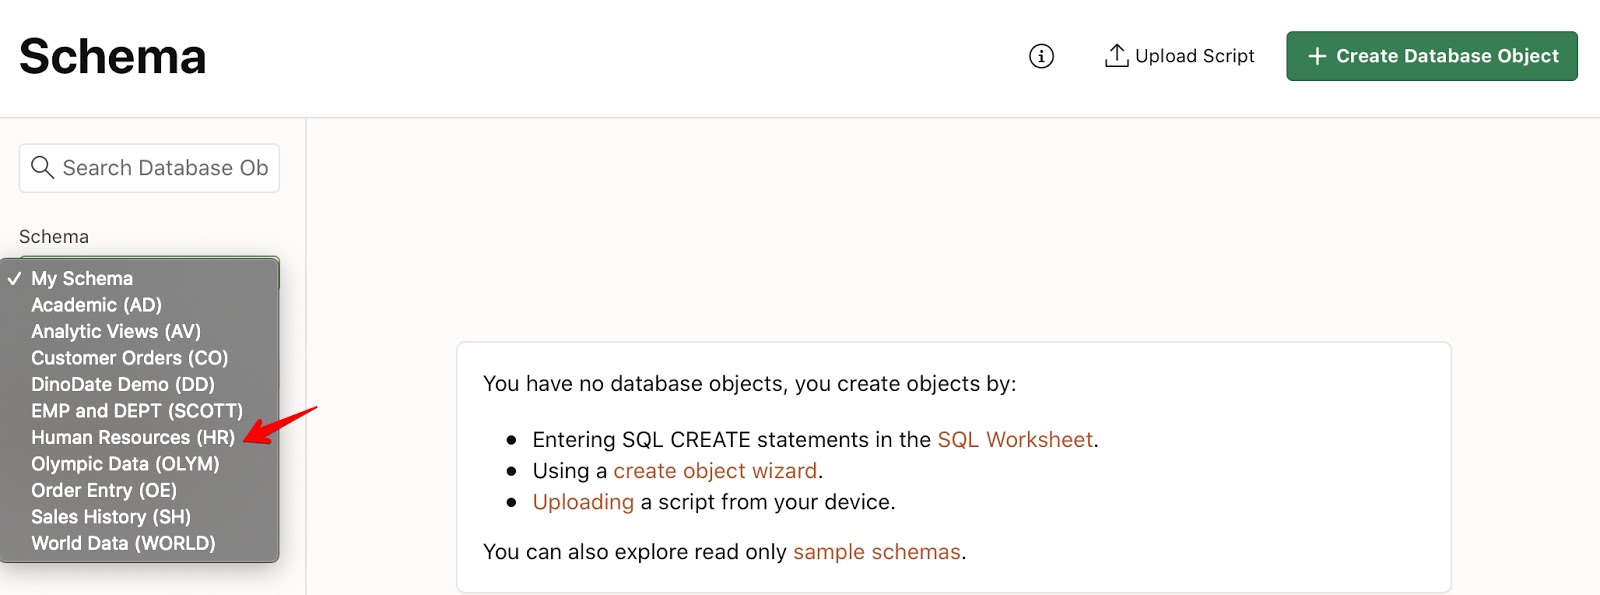Viewport: 1600px width, 595px height.
Task: Click the search magnifier icon
Action: [x=42, y=167]
